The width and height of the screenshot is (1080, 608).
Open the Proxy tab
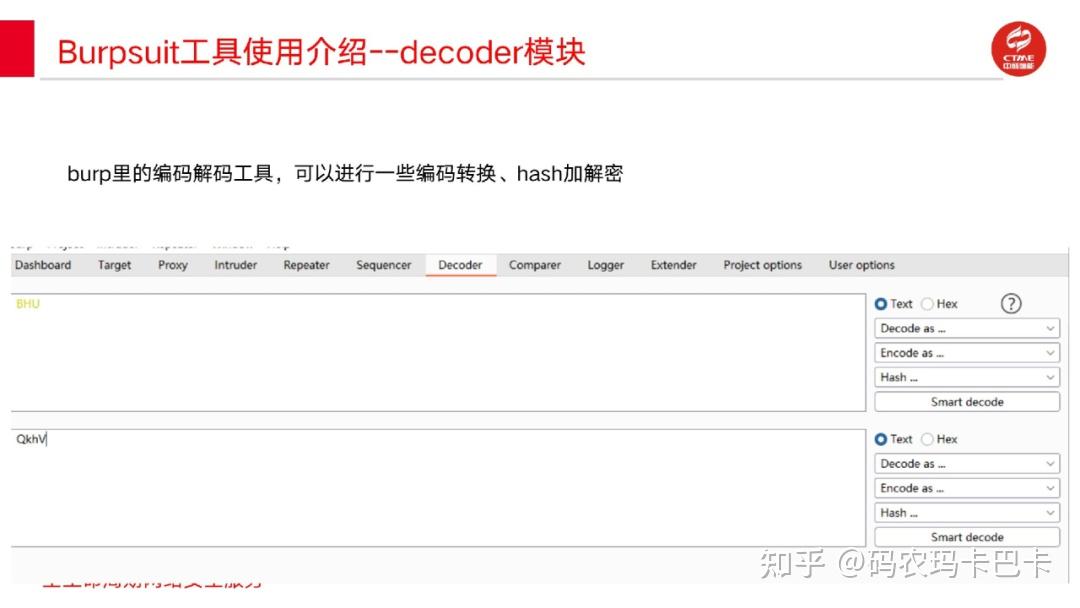click(x=173, y=265)
